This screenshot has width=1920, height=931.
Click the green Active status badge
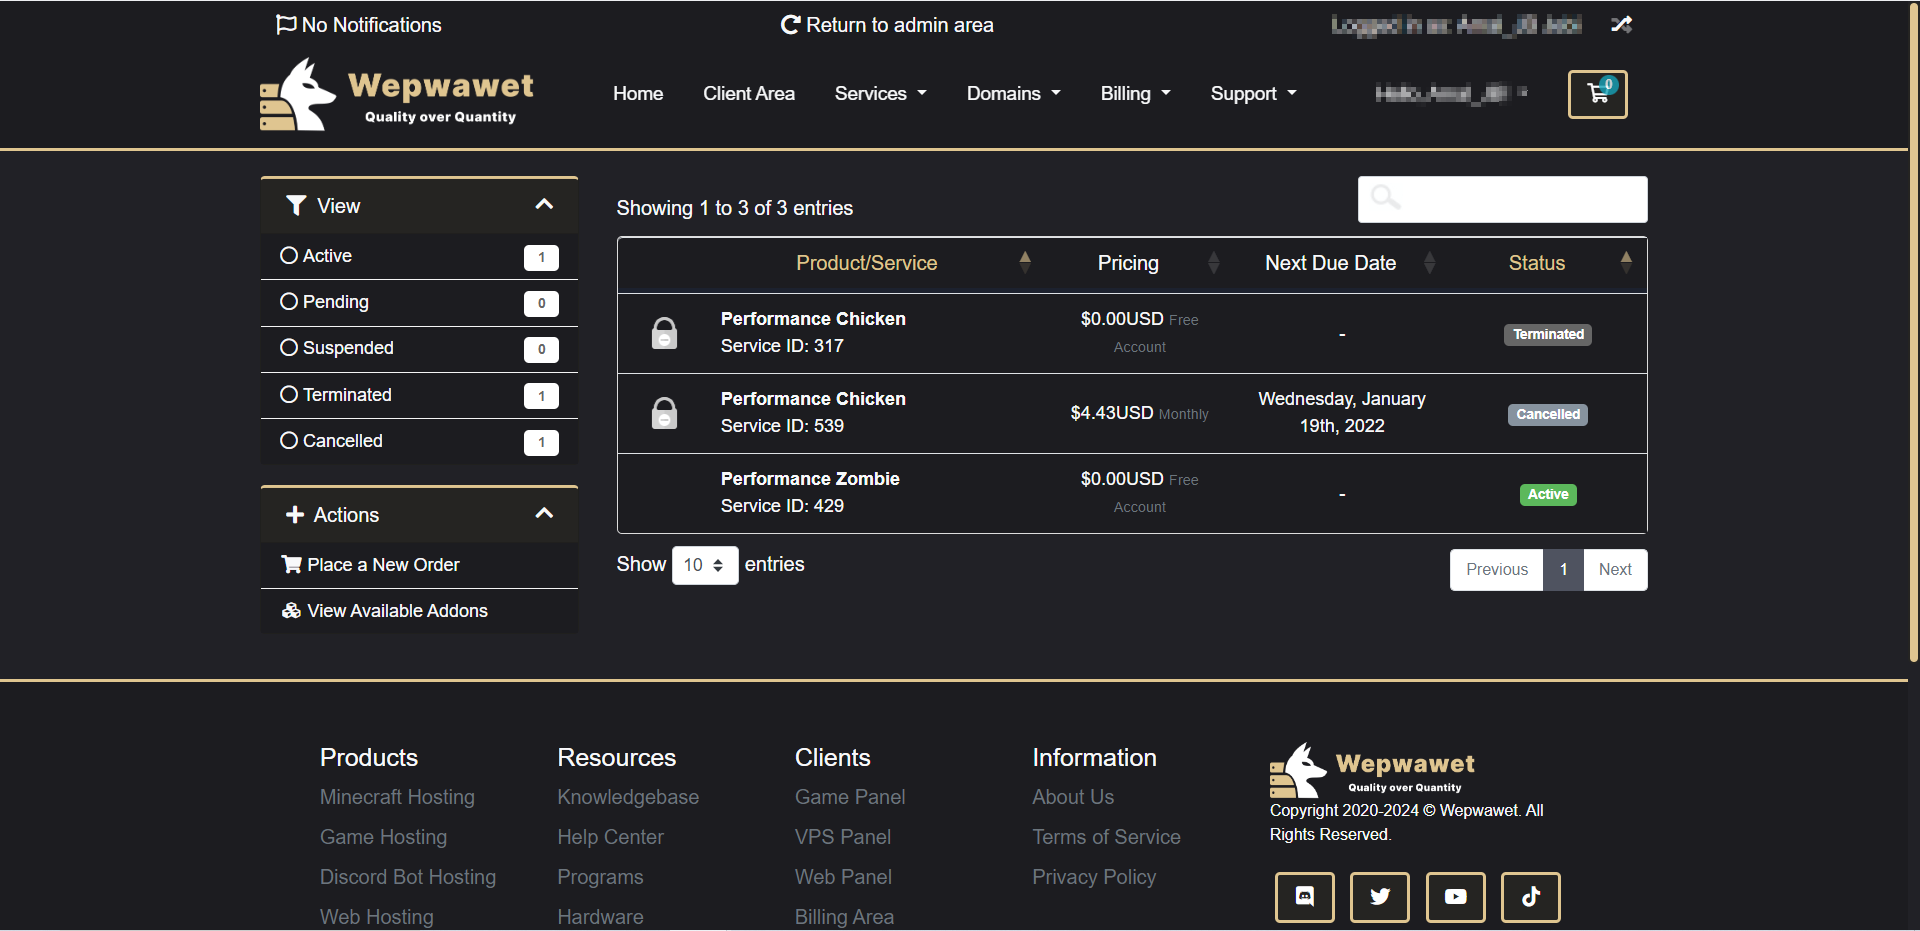(x=1547, y=494)
